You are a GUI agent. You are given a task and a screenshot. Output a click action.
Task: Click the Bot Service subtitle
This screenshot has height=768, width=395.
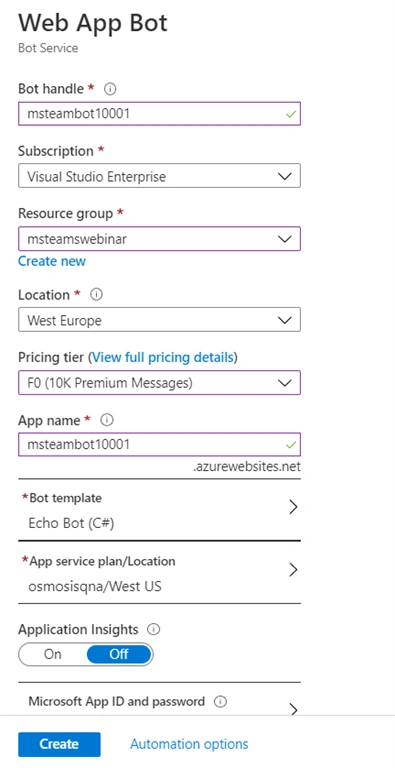click(48, 48)
